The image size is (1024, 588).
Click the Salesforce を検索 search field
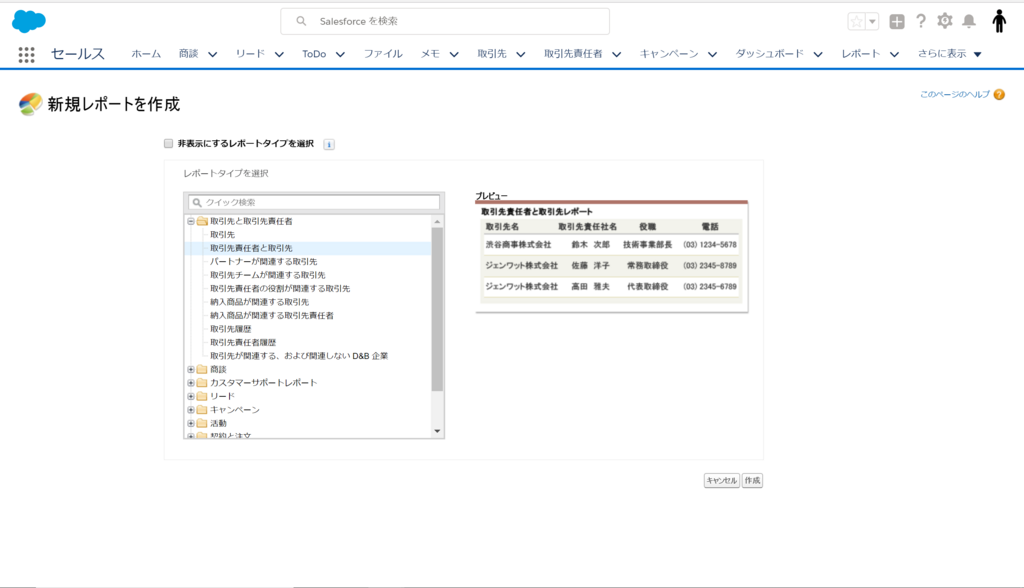pos(445,22)
